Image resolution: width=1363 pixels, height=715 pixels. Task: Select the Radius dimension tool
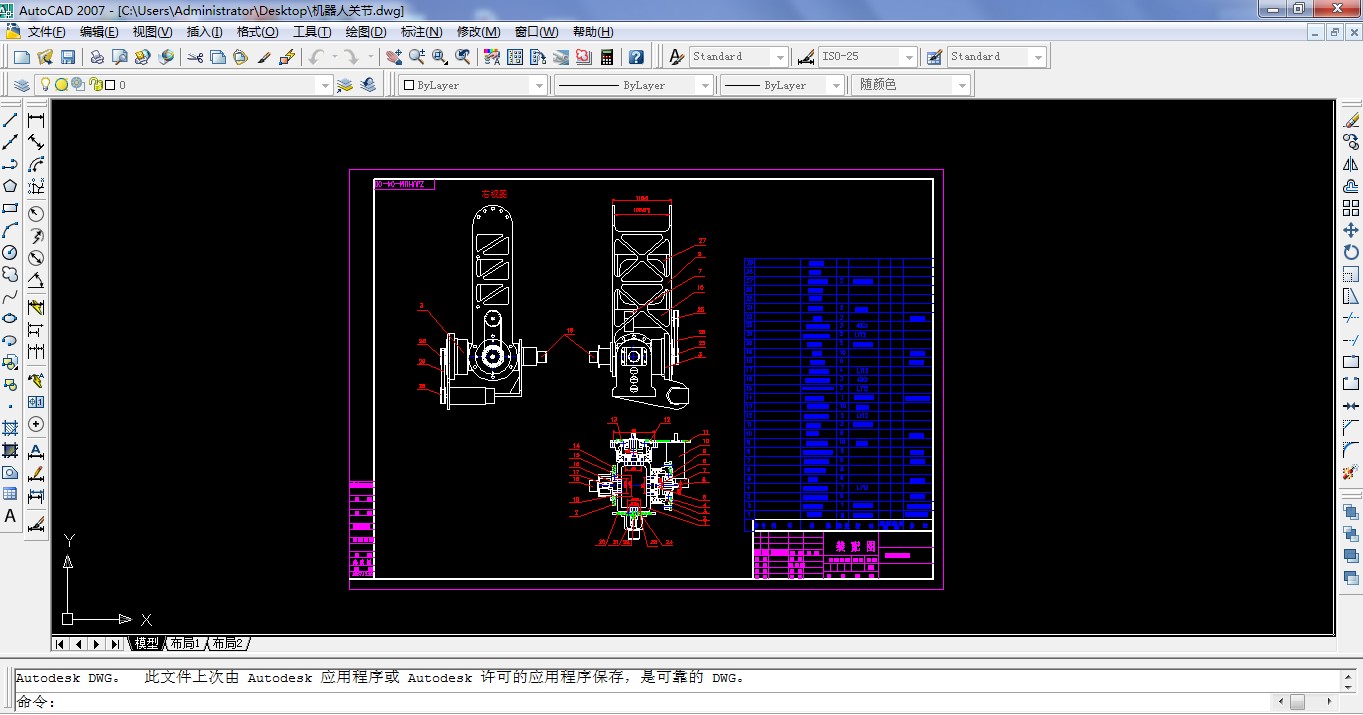(36, 213)
